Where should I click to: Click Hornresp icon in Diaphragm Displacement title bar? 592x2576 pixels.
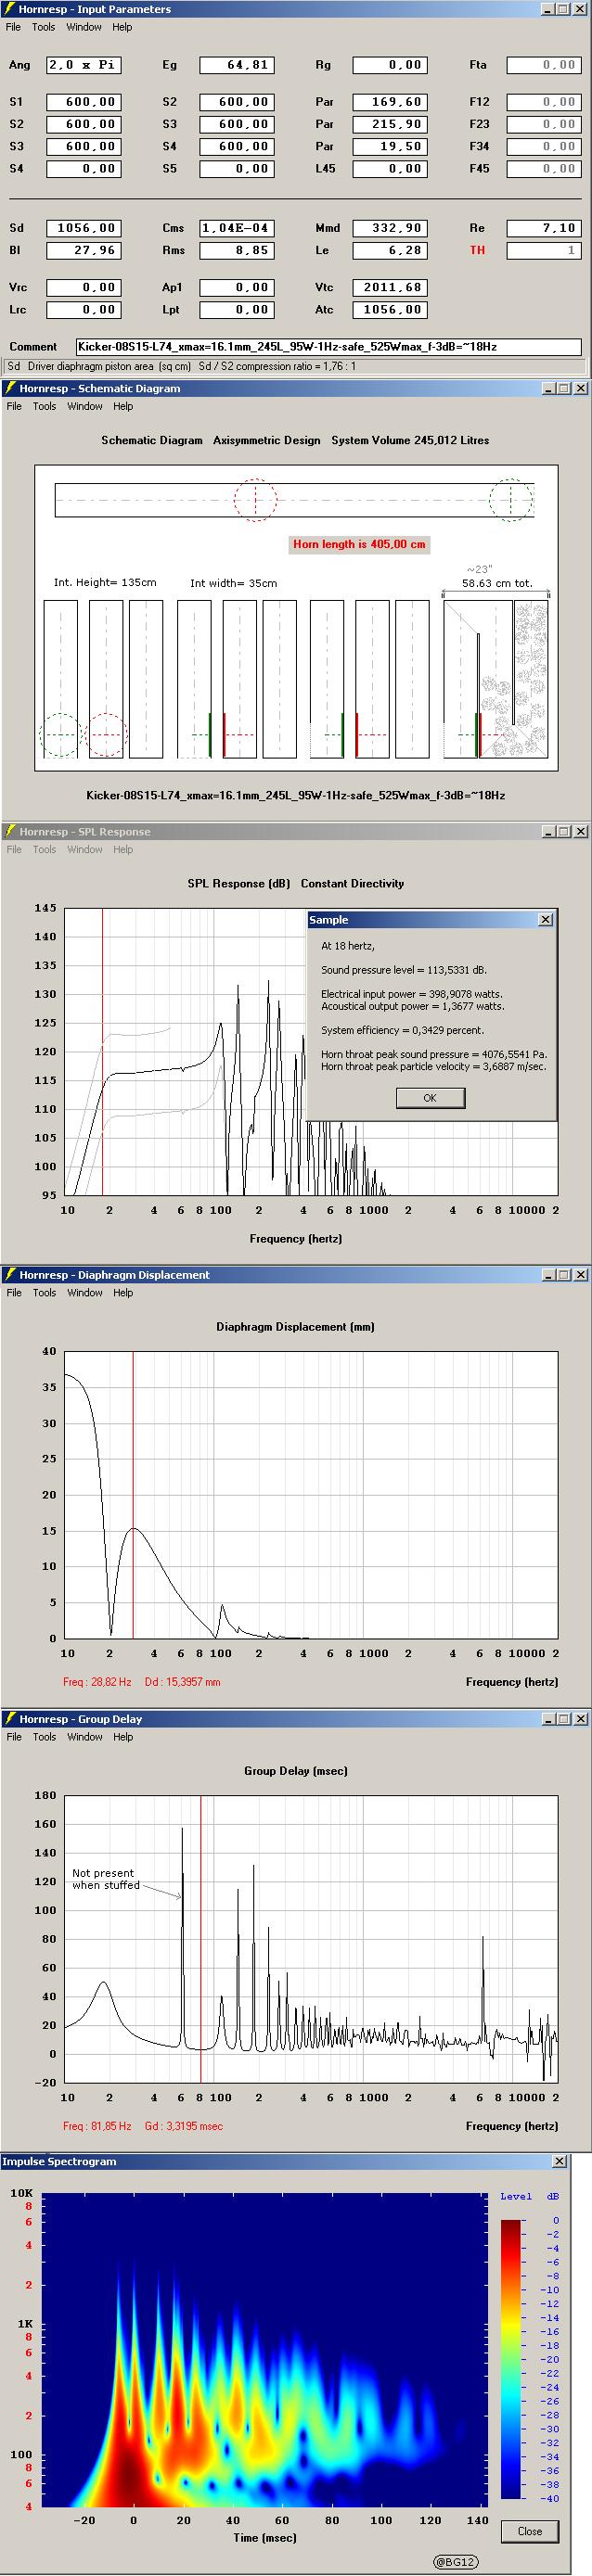pos(10,1274)
